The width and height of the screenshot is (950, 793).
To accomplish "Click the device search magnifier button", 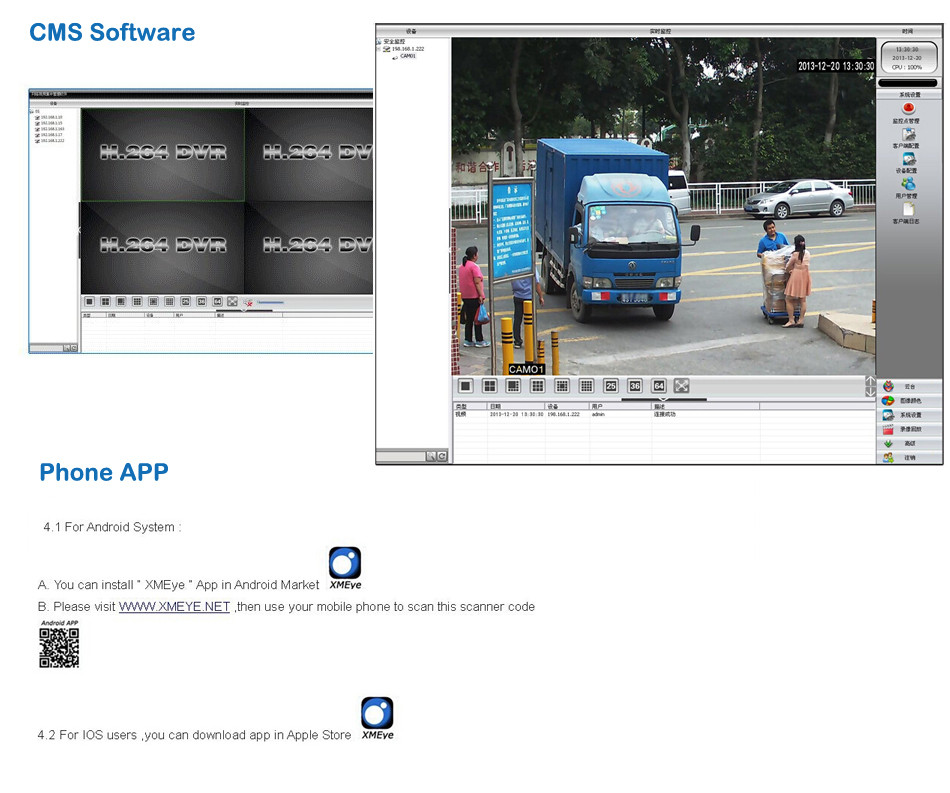I will tap(431, 457).
